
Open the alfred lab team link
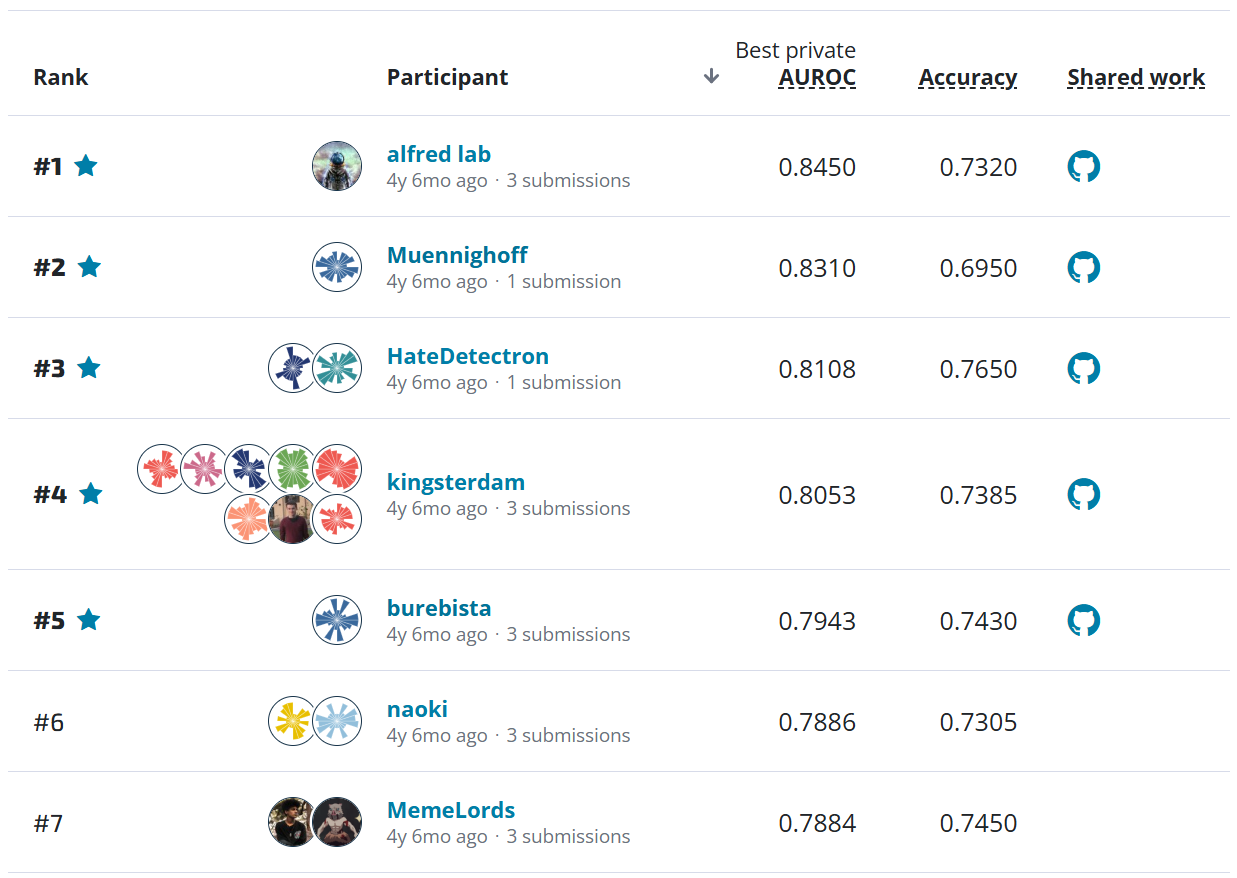(438, 154)
